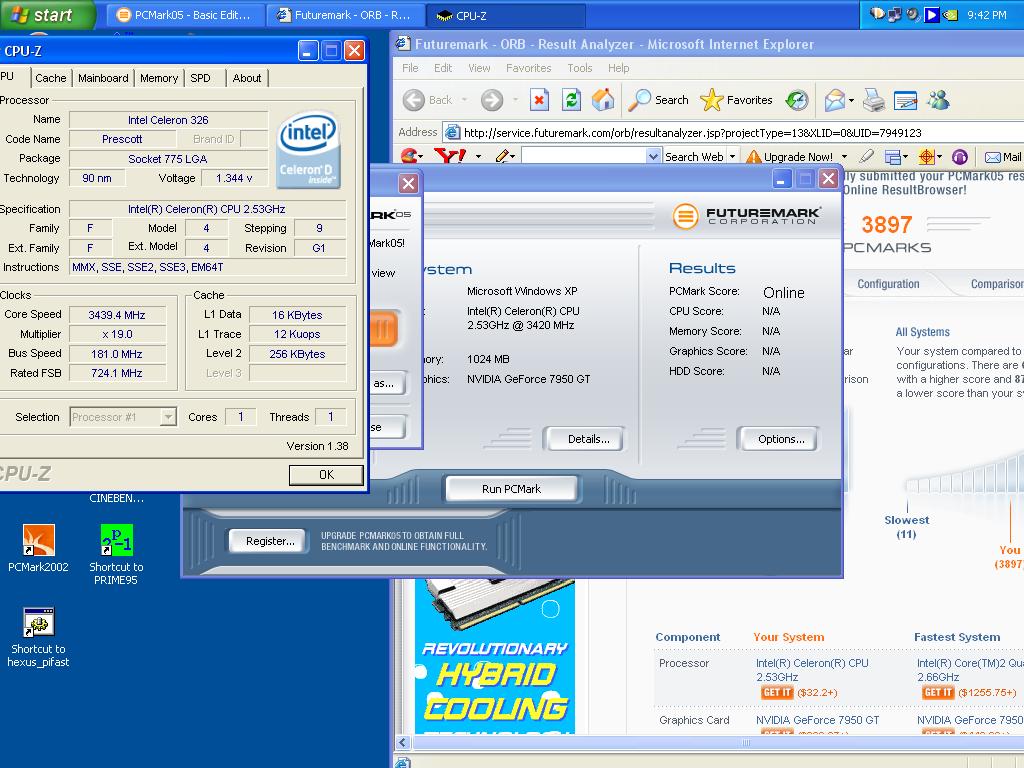Expand the Yahoo search box dropdown arrow
Viewport: 1024px width, 768px height.
pyautogui.click(x=653, y=157)
